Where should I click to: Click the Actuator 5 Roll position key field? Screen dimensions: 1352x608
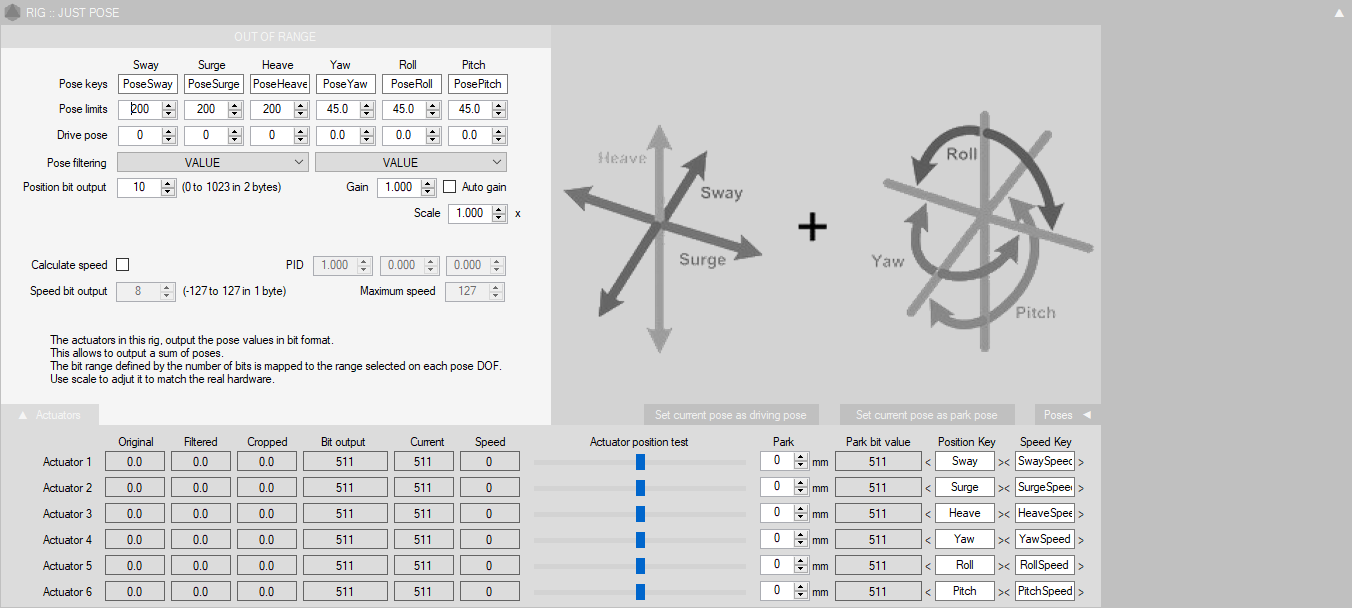tap(965, 565)
